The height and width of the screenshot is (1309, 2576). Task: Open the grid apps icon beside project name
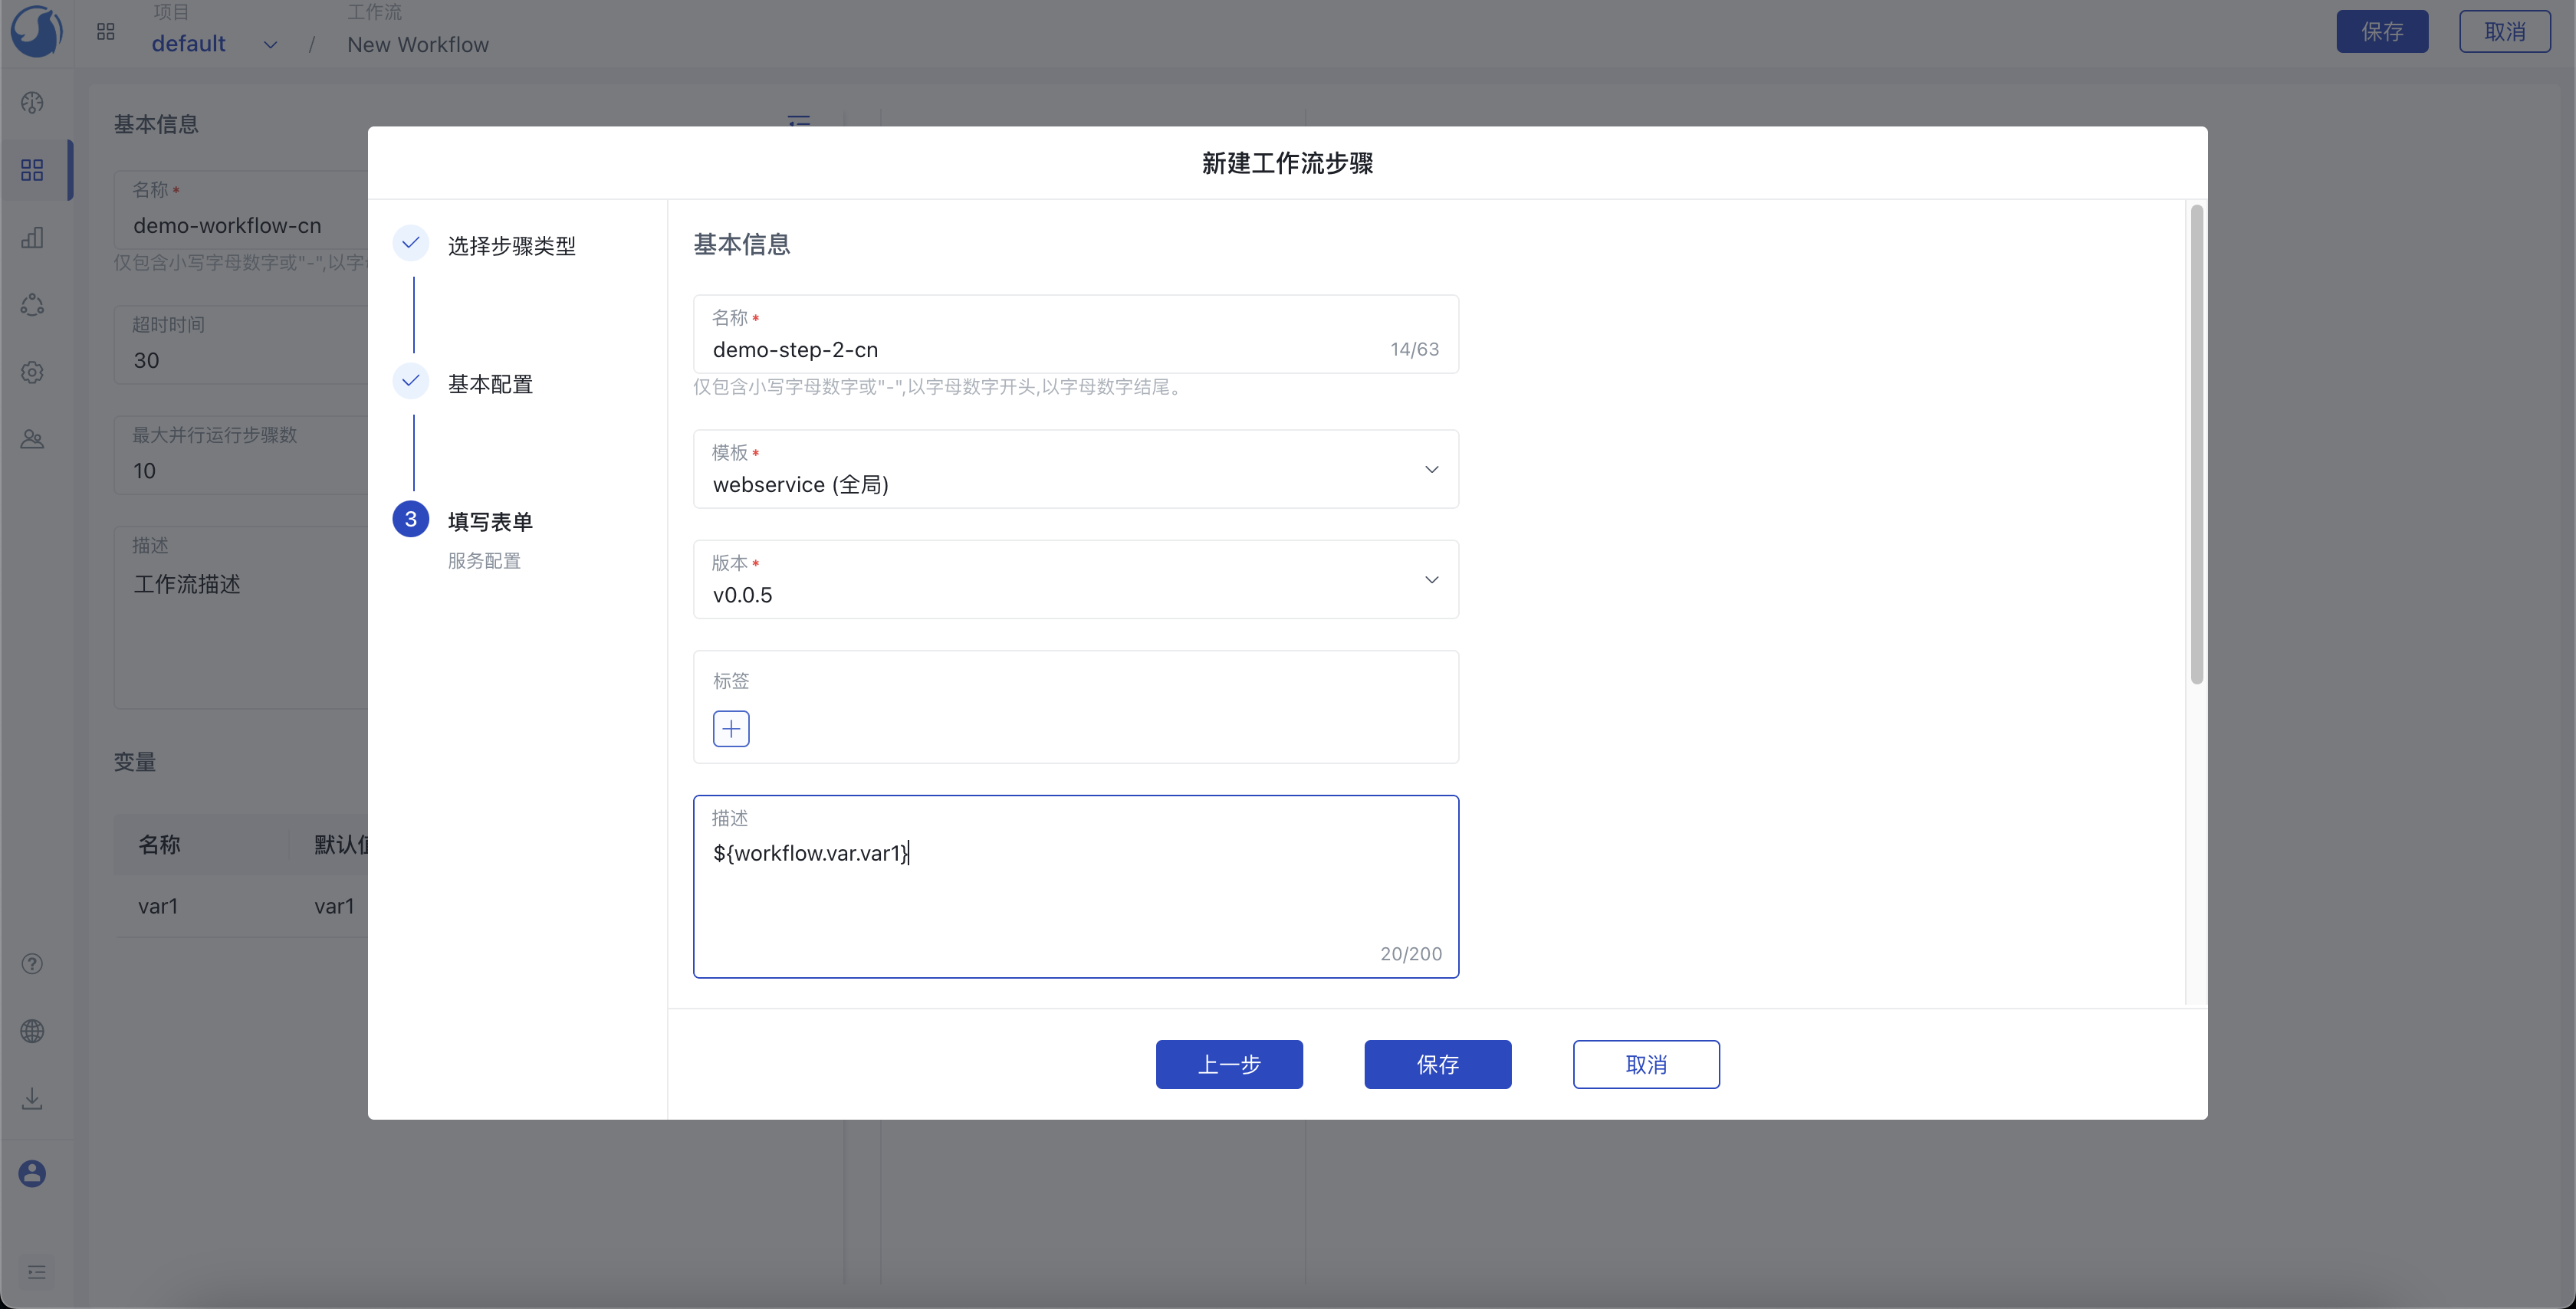[x=106, y=32]
